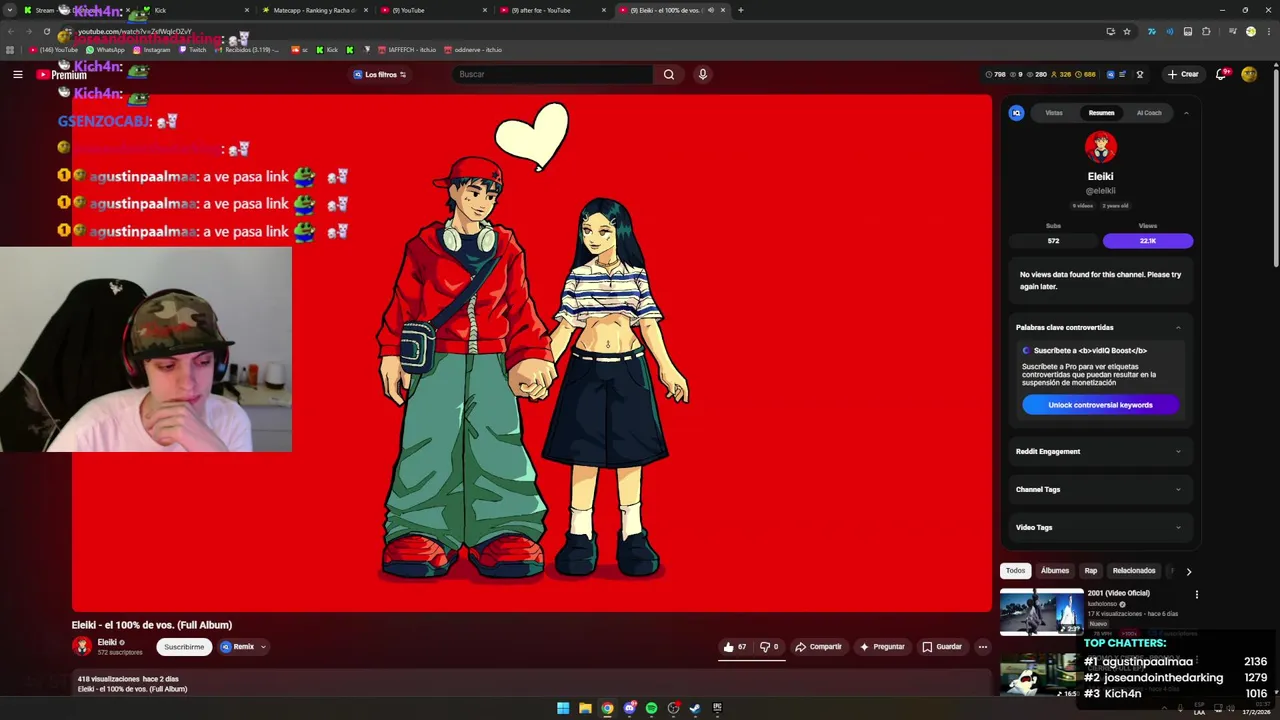The height and width of the screenshot is (720, 1280).
Task: Click the Guardar save button
Action: point(942,647)
